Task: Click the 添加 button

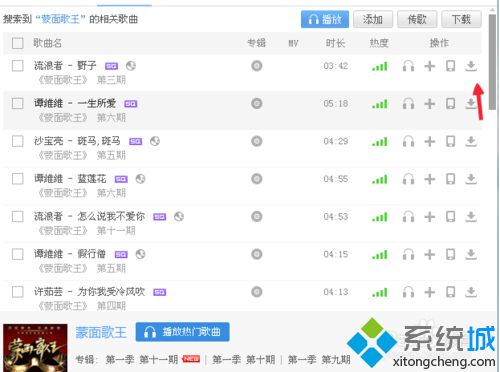Action: [373, 19]
